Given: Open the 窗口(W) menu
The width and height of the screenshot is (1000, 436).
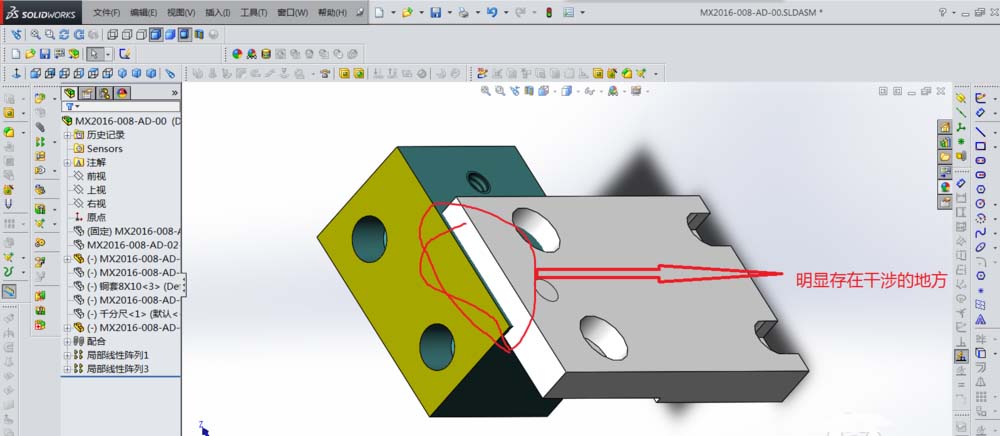Looking at the screenshot, I should [x=293, y=12].
